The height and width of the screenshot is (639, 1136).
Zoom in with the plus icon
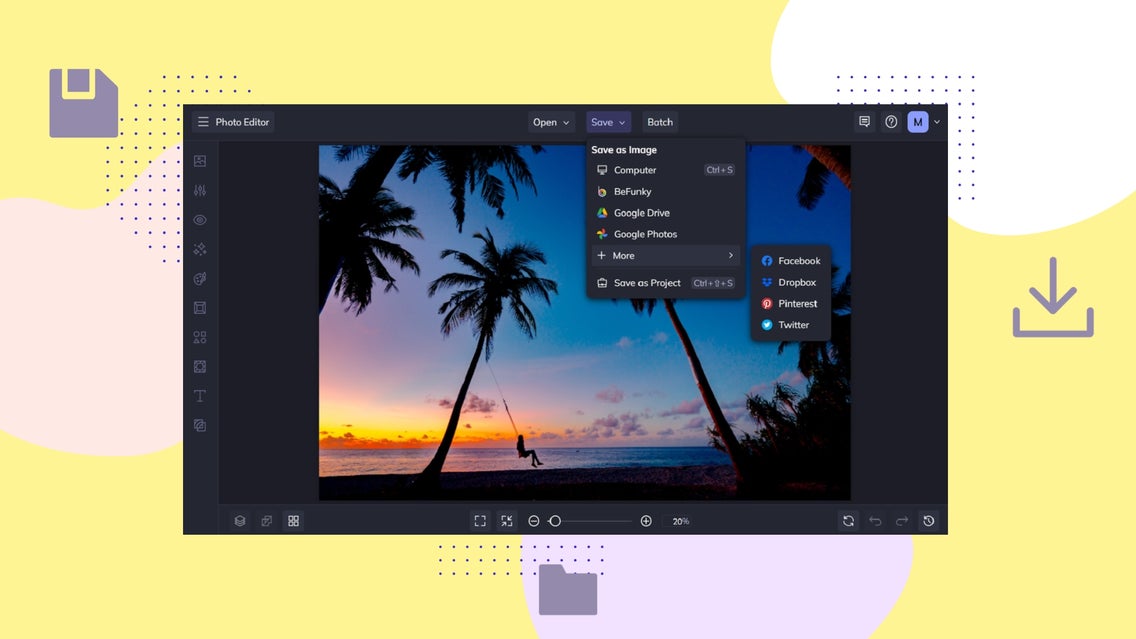point(646,521)
